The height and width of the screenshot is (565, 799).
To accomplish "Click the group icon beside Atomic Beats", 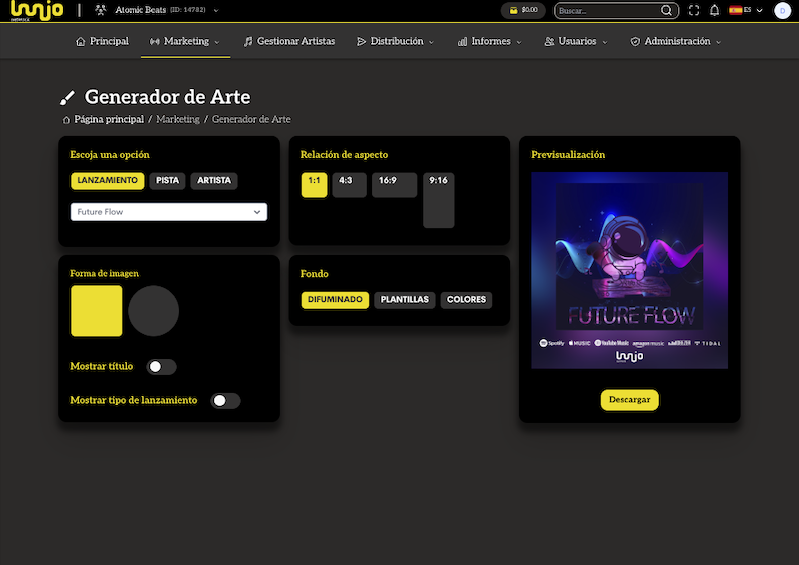I will point(101,10).
